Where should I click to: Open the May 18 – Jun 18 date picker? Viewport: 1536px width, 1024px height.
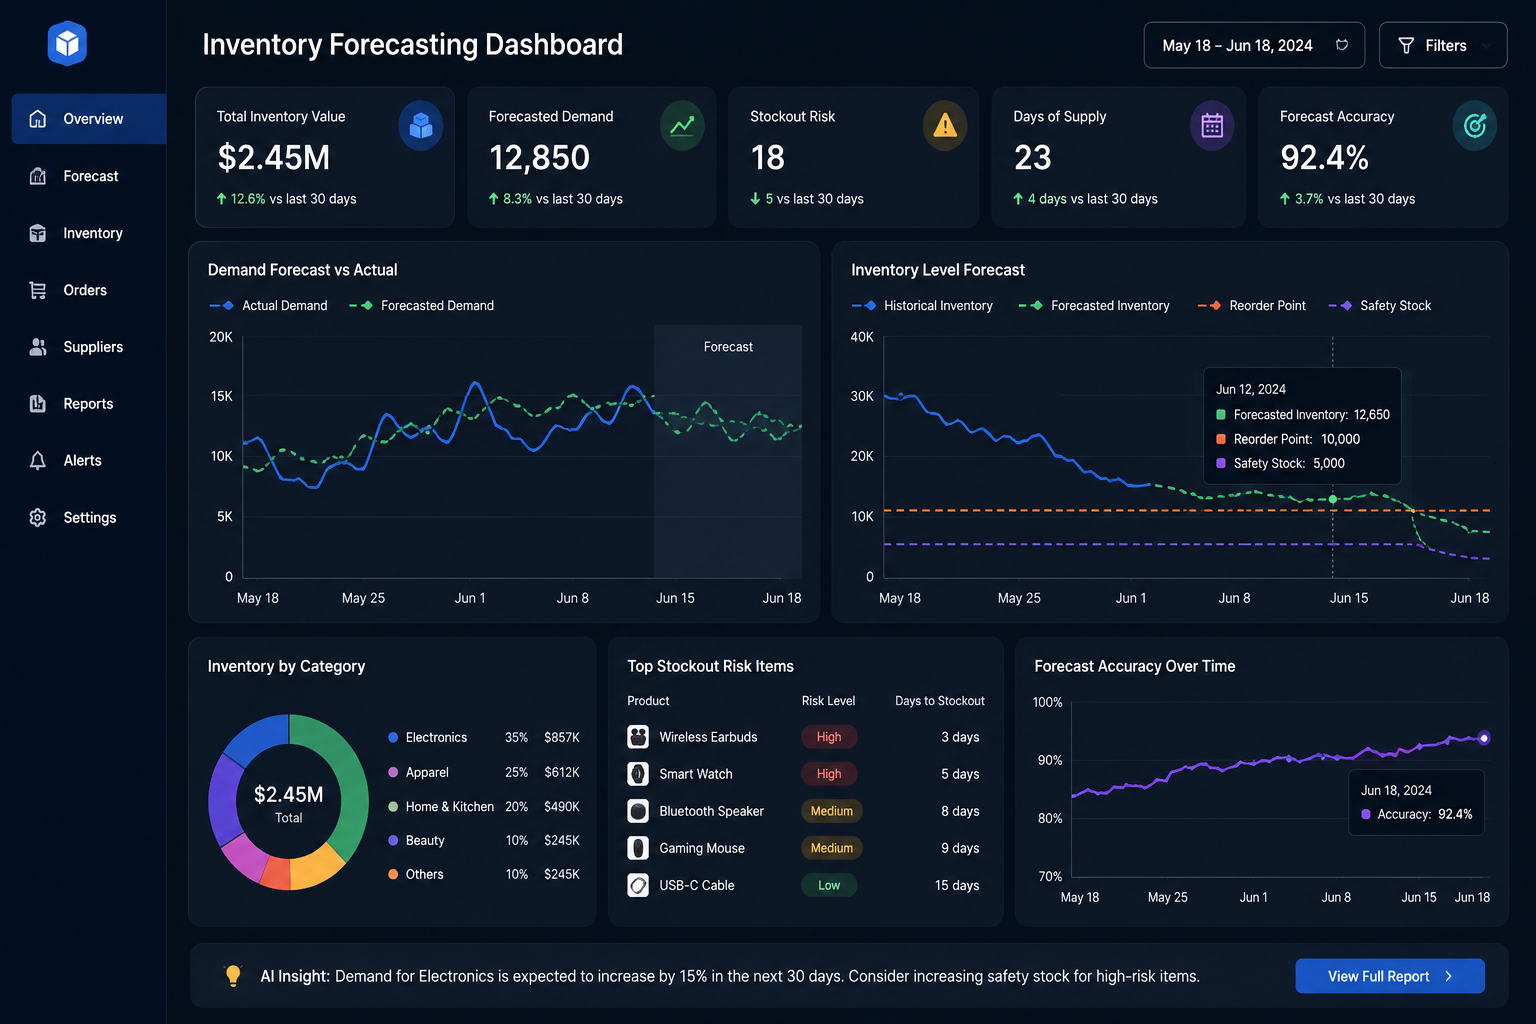(x=1254, y=45)
